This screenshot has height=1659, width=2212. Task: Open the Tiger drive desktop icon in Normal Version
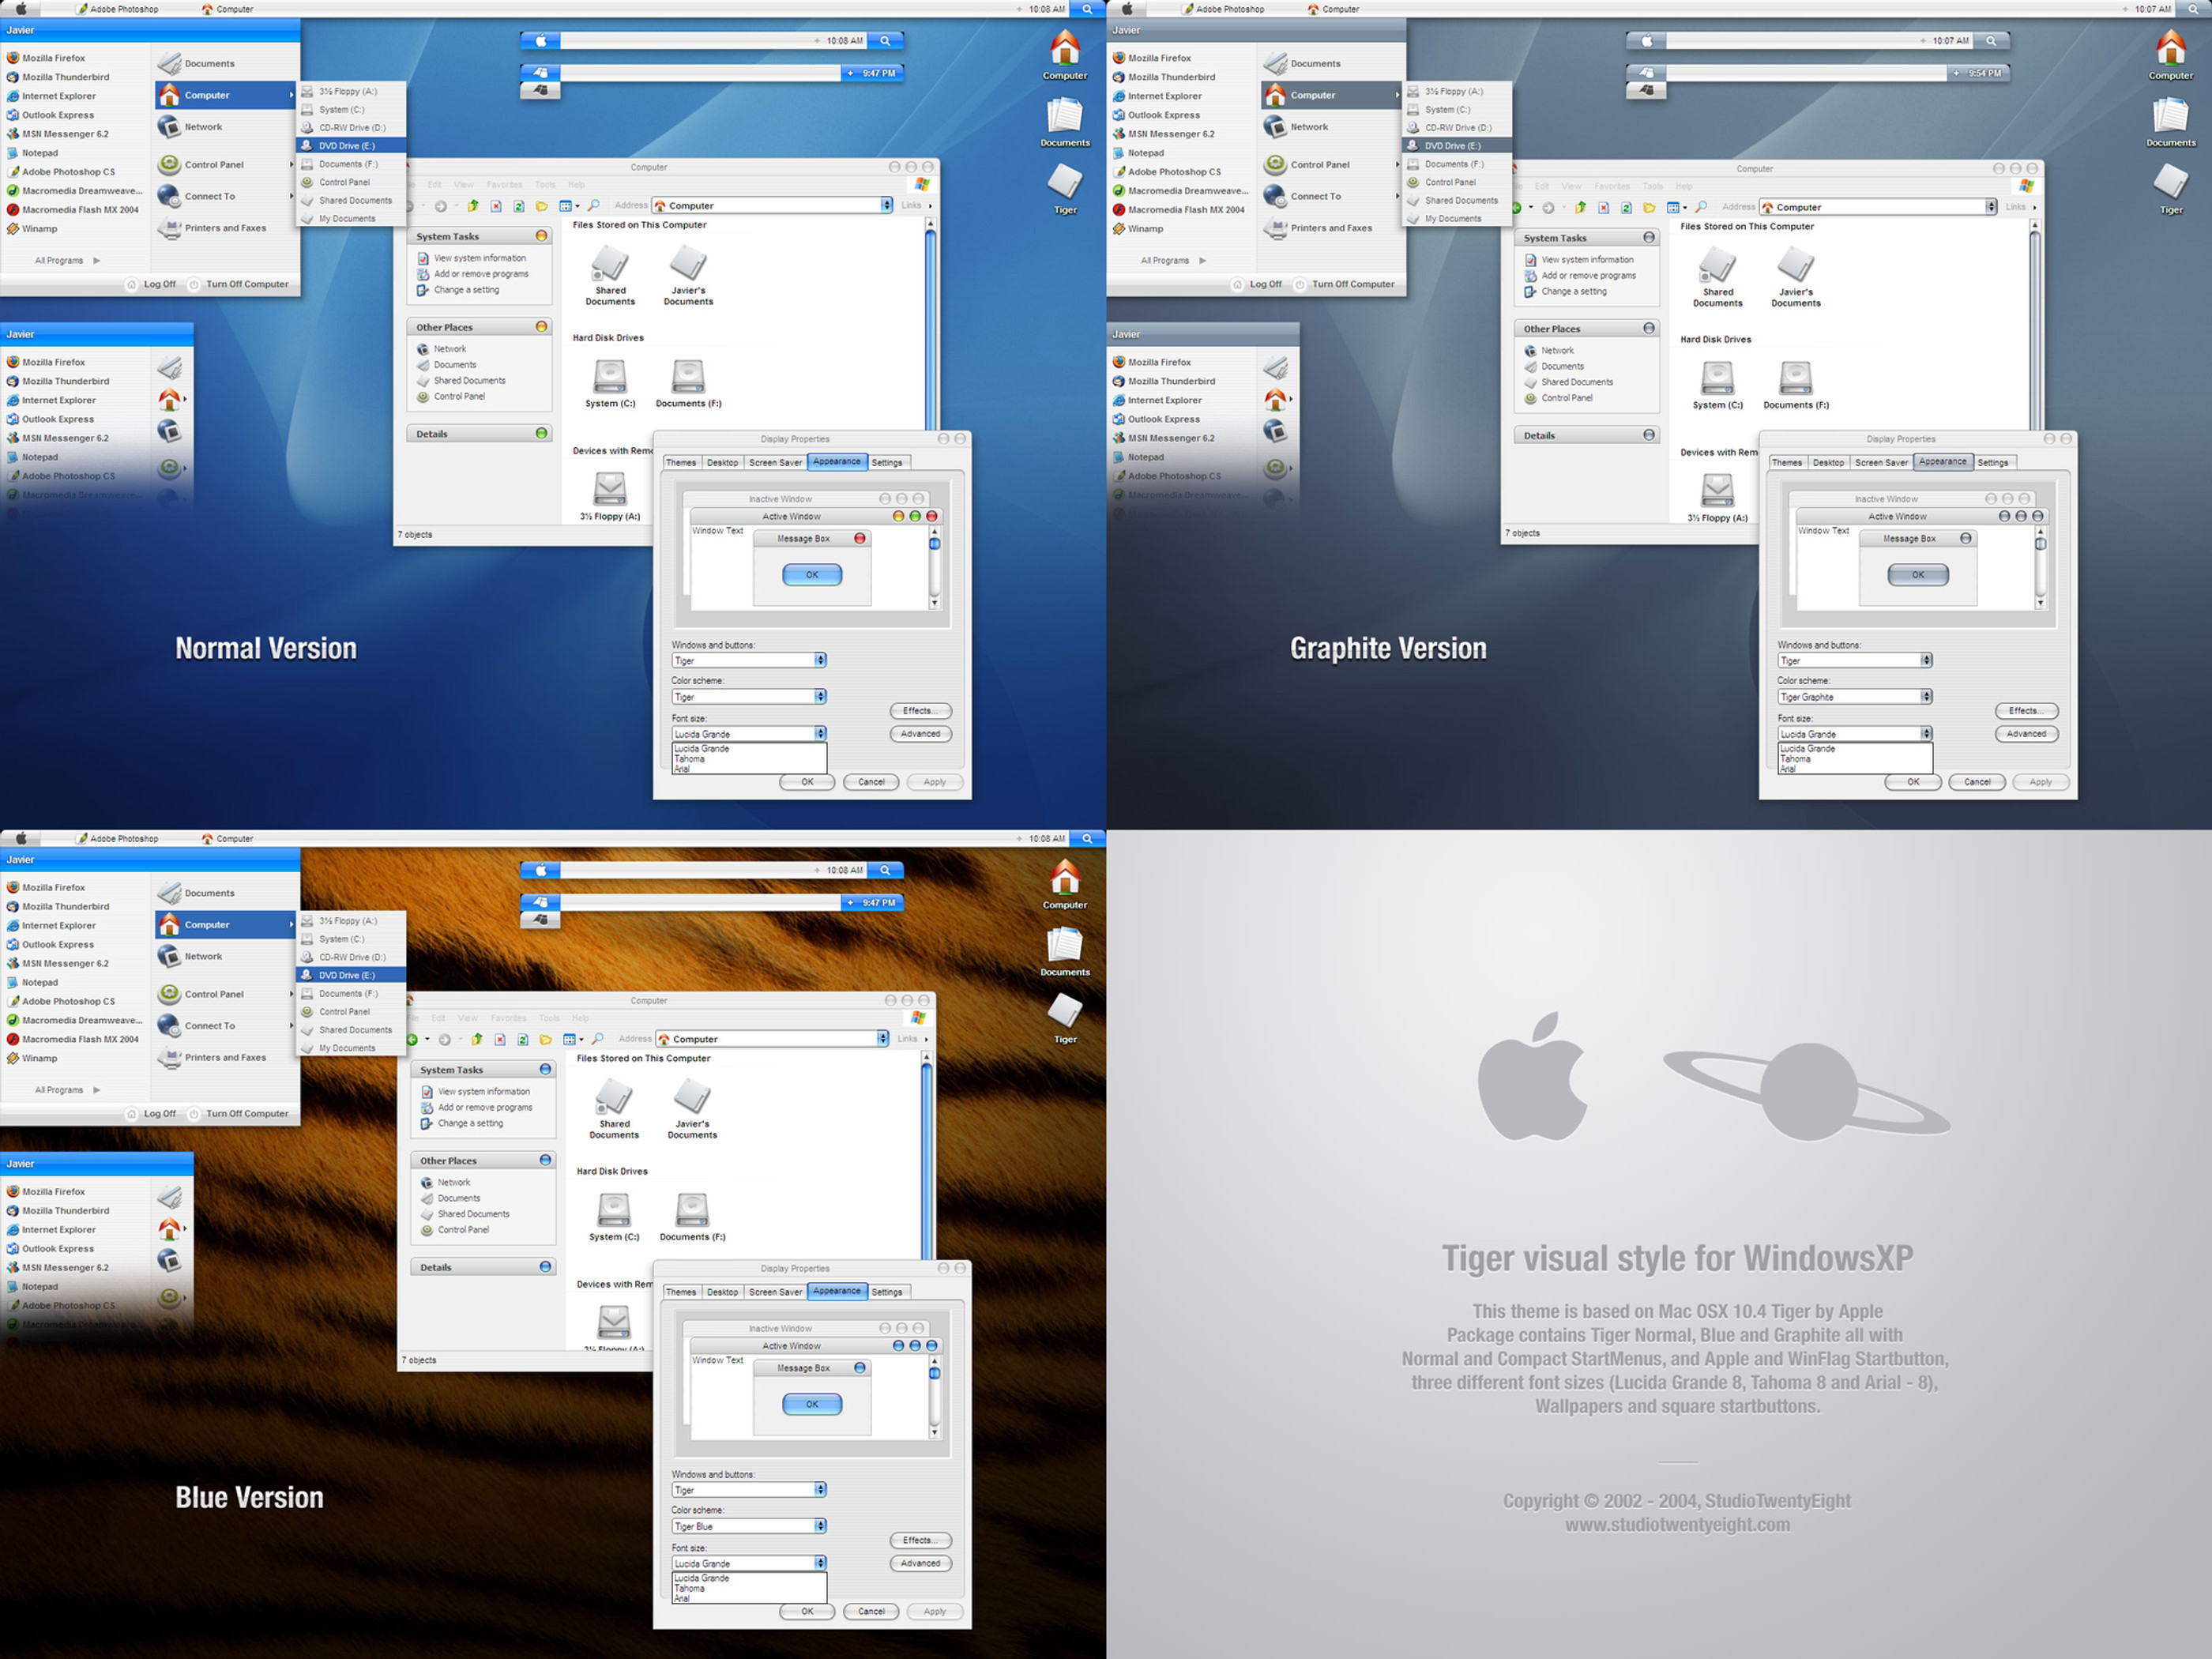click(1065, 189)
